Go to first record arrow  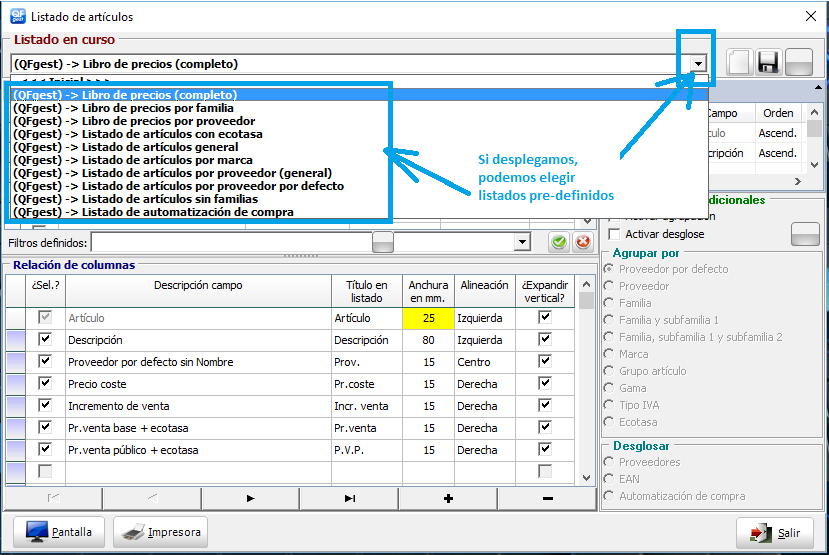(x=53, y=498)
